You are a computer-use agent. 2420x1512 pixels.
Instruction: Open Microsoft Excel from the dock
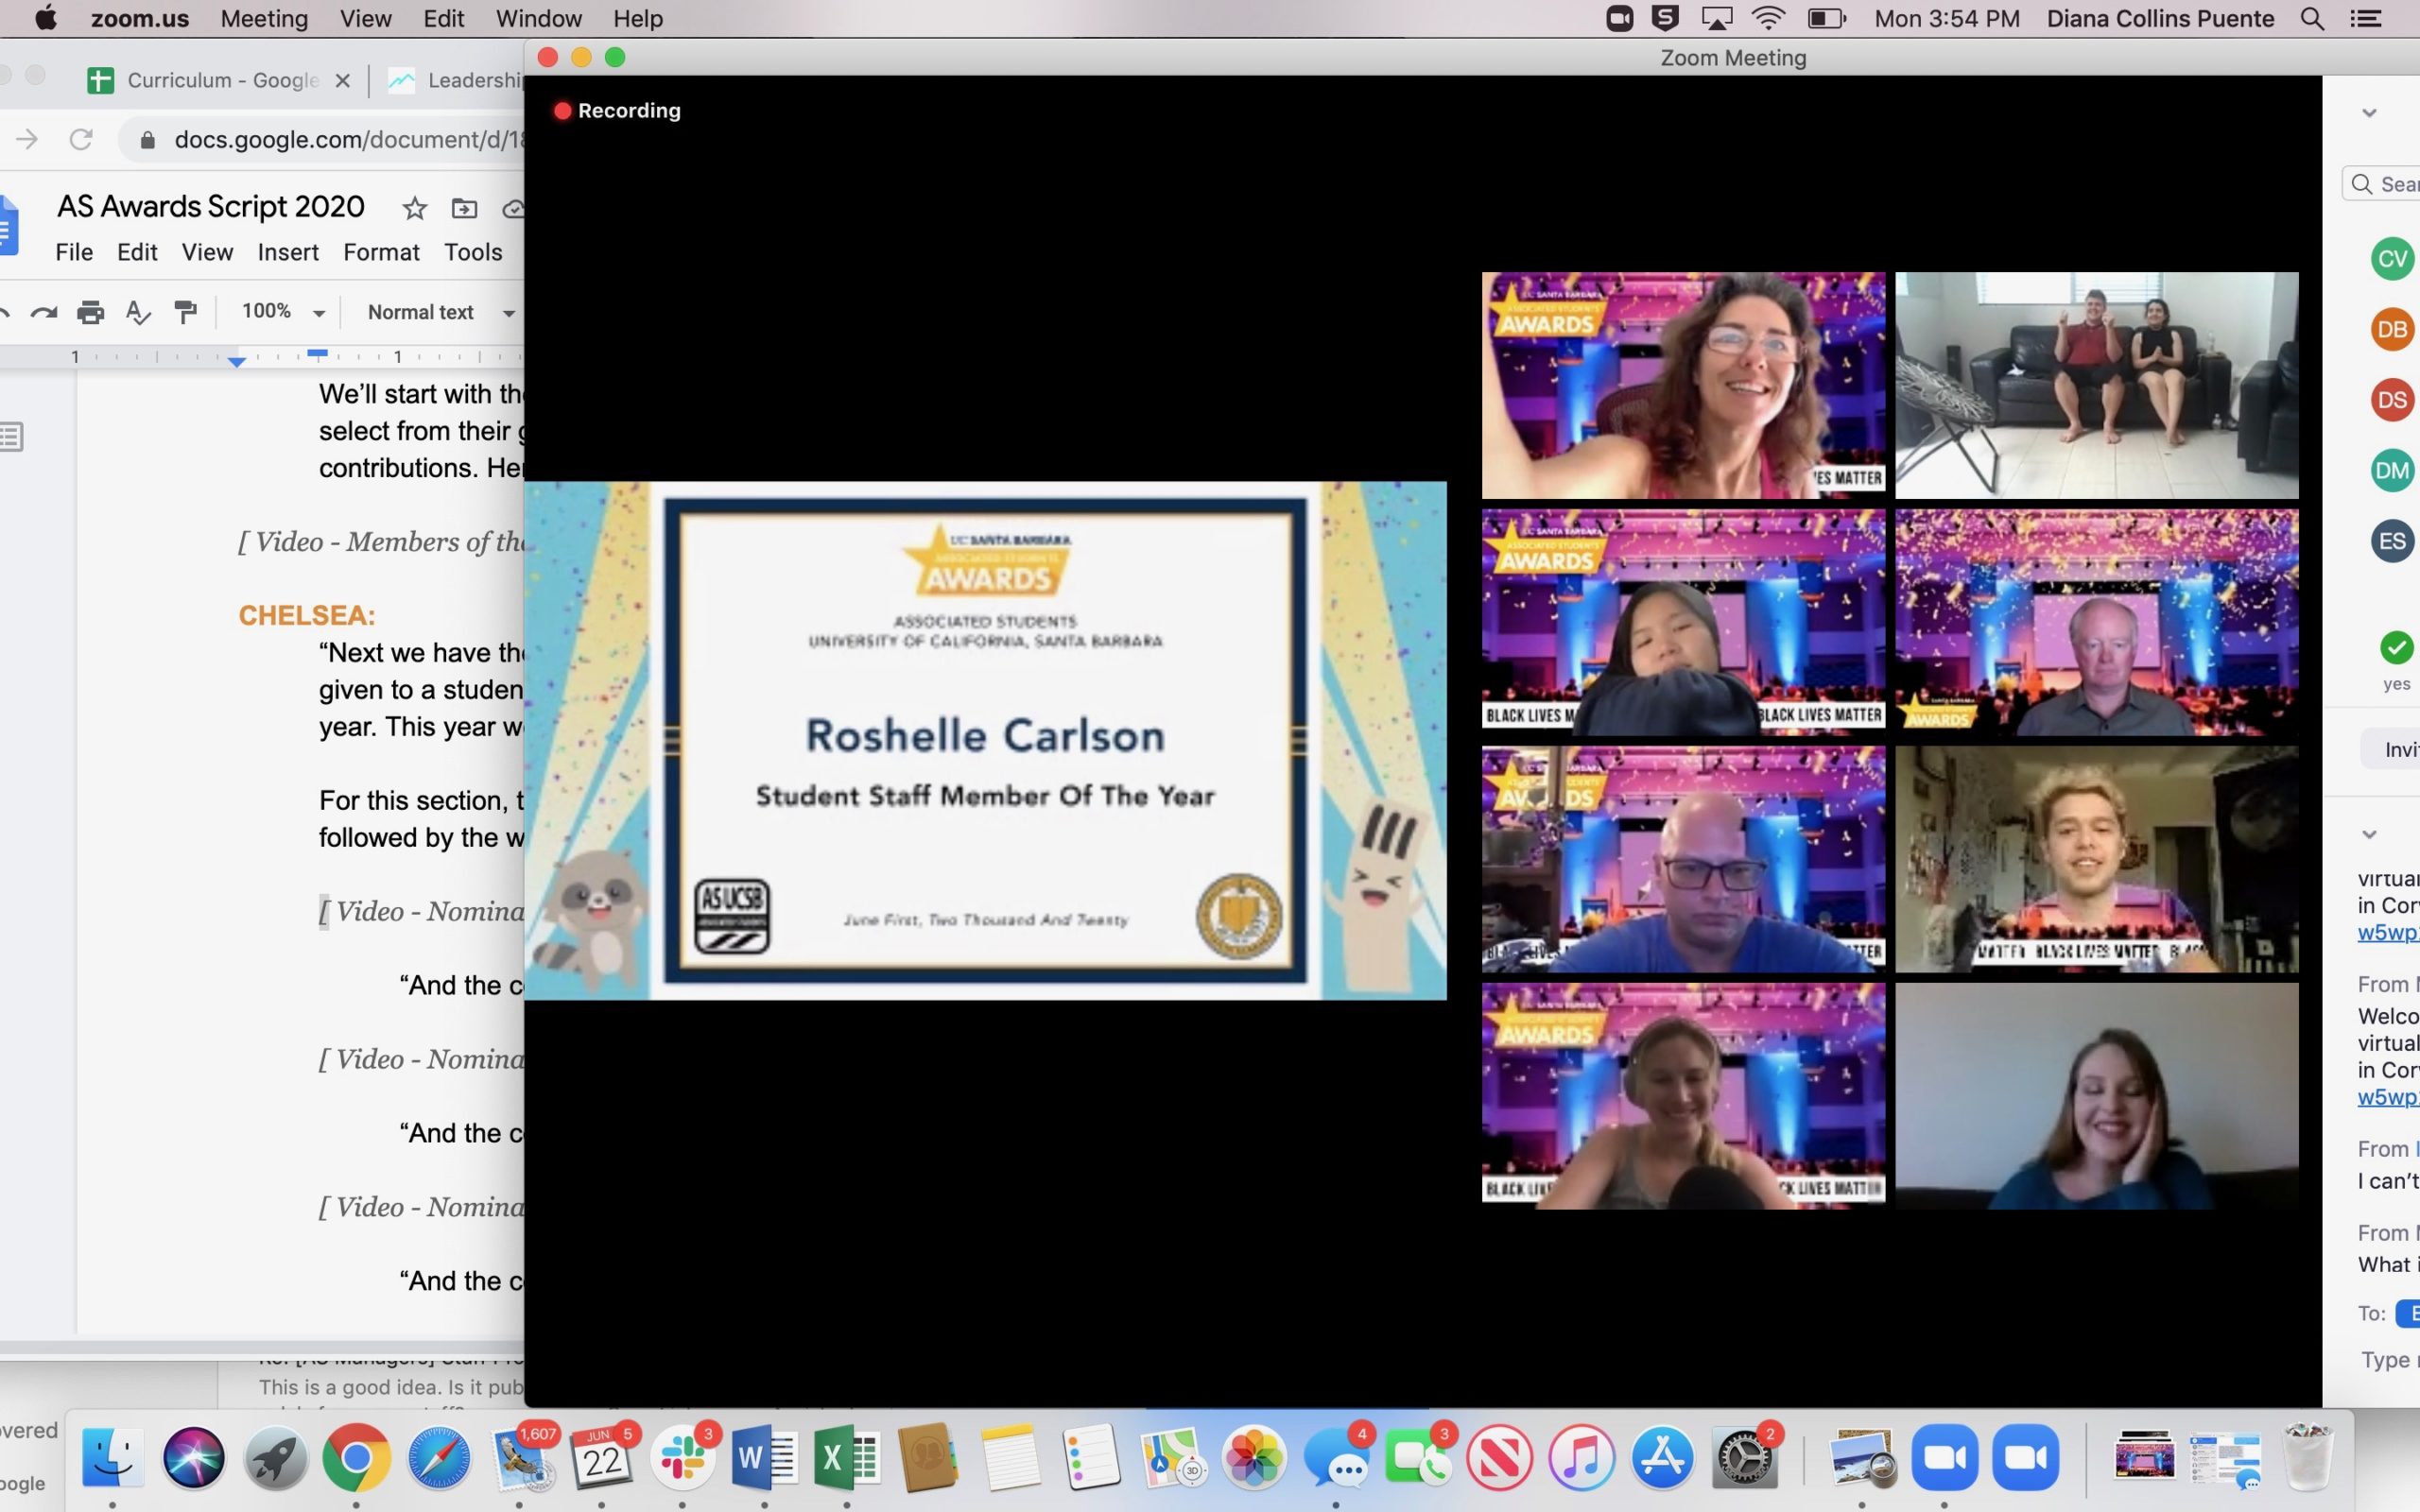click(848, 1459)
